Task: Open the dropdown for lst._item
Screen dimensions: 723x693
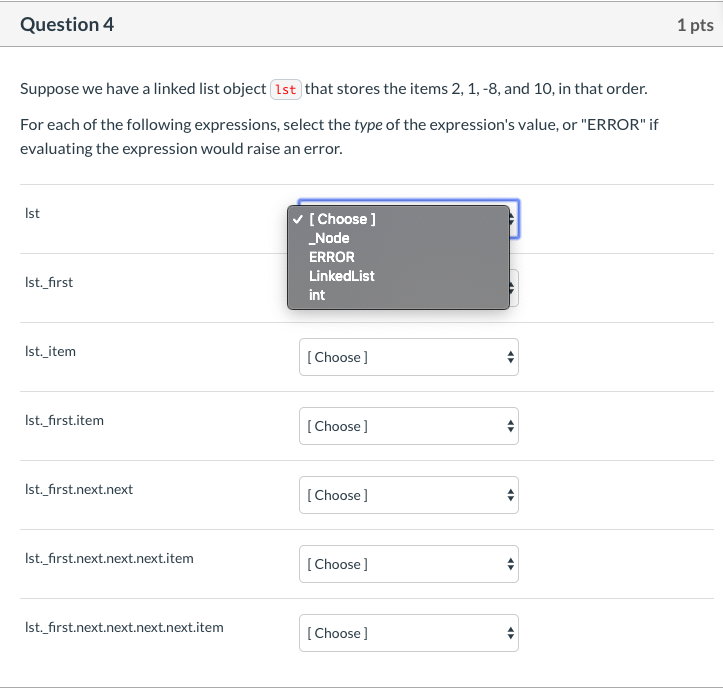Action: [x=408, y=357]
